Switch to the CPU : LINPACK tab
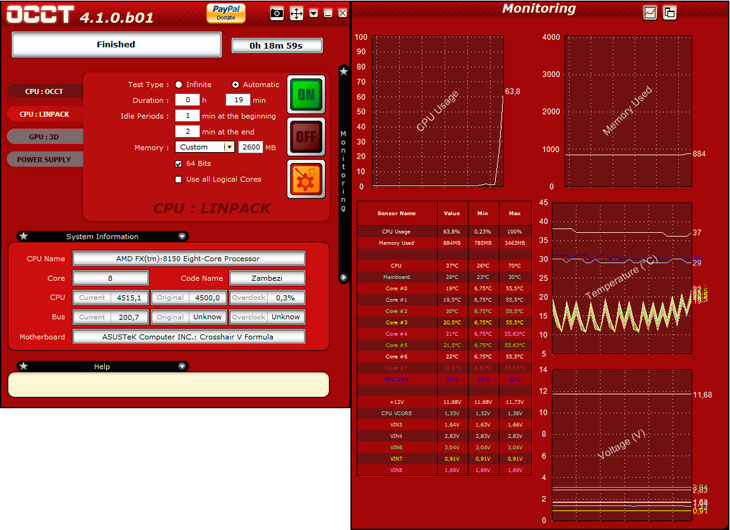The width and height of the screenshot is (730, 530). pos(44,114)
